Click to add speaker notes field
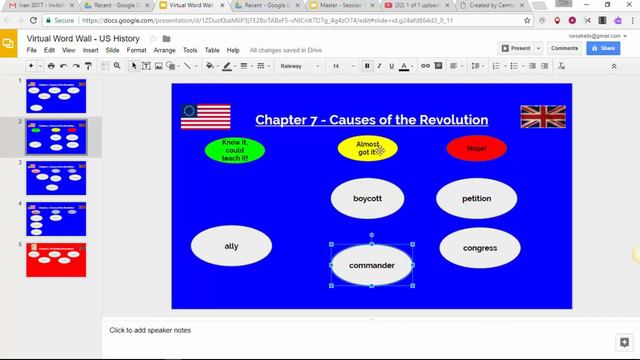This screenshot has width=640, height=360. coord(150,330)
